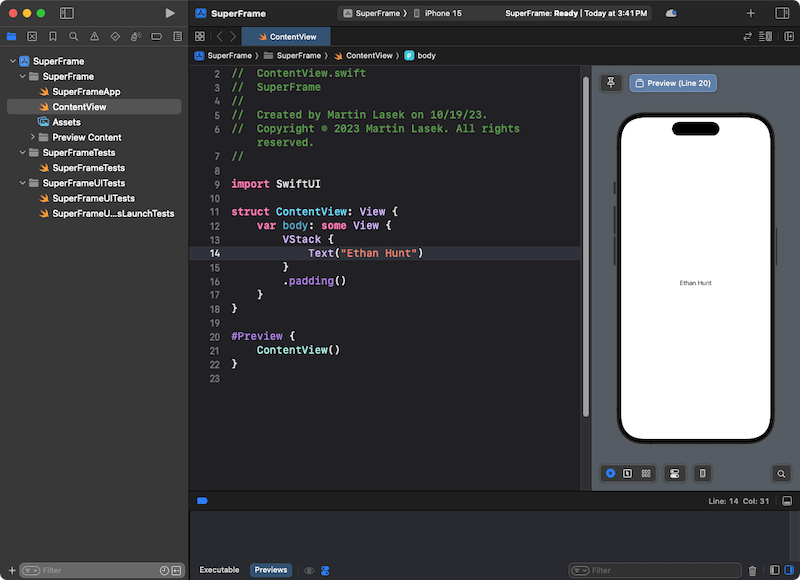Collapse the SuperFrame project root
Image resolution: width=800 pixels, height=580 pixels.
(13, 61)
